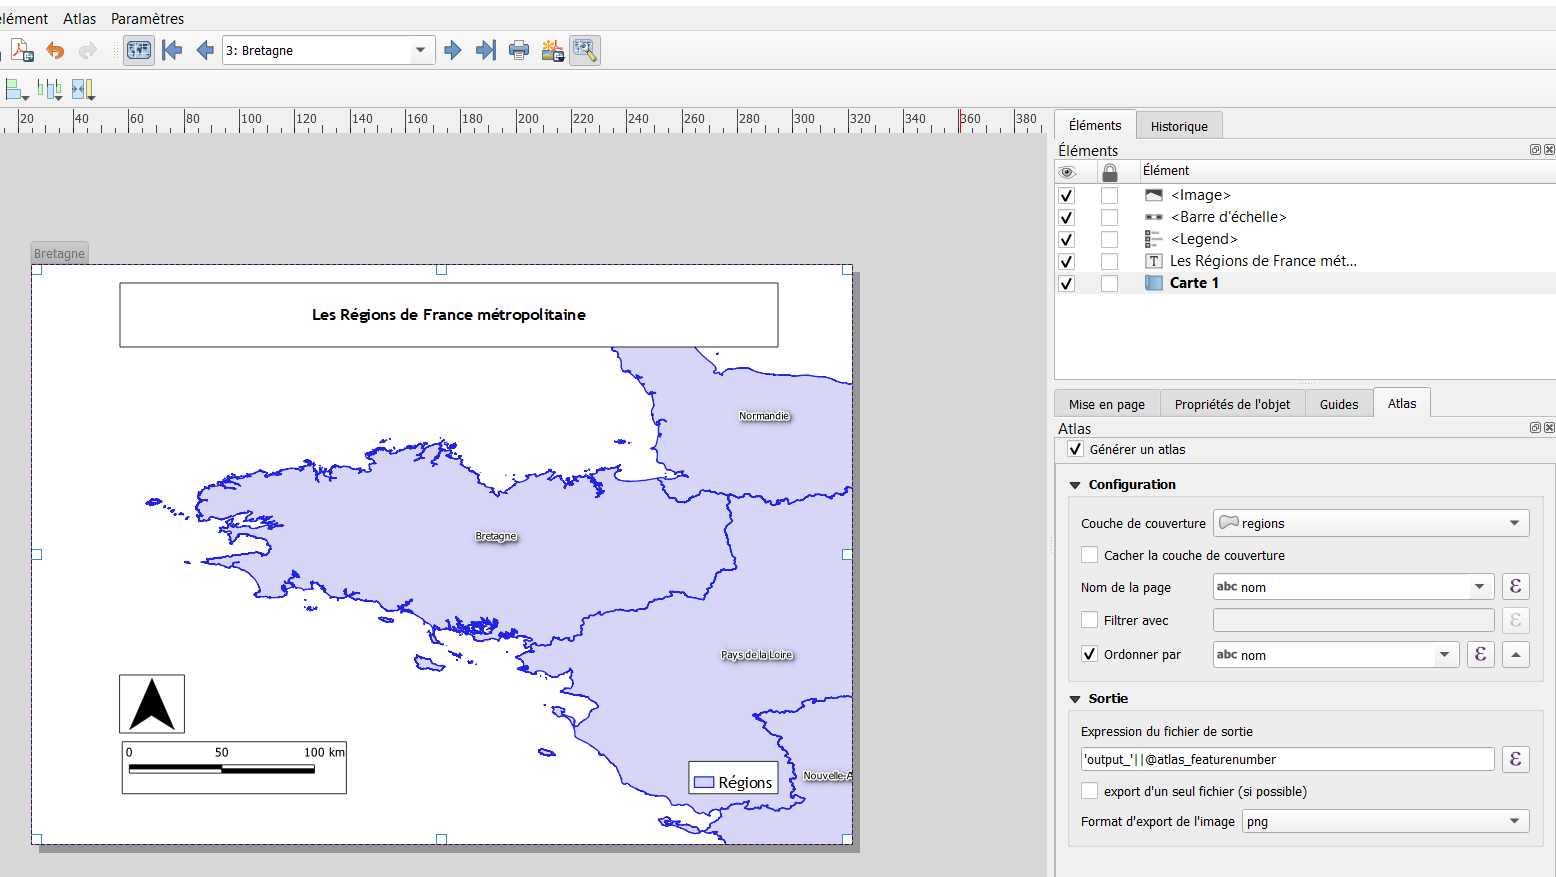Viewport: 1556px width, 877px height.
Task: Open atlas settings toolbar icon
Action: [x=585, y=50]
